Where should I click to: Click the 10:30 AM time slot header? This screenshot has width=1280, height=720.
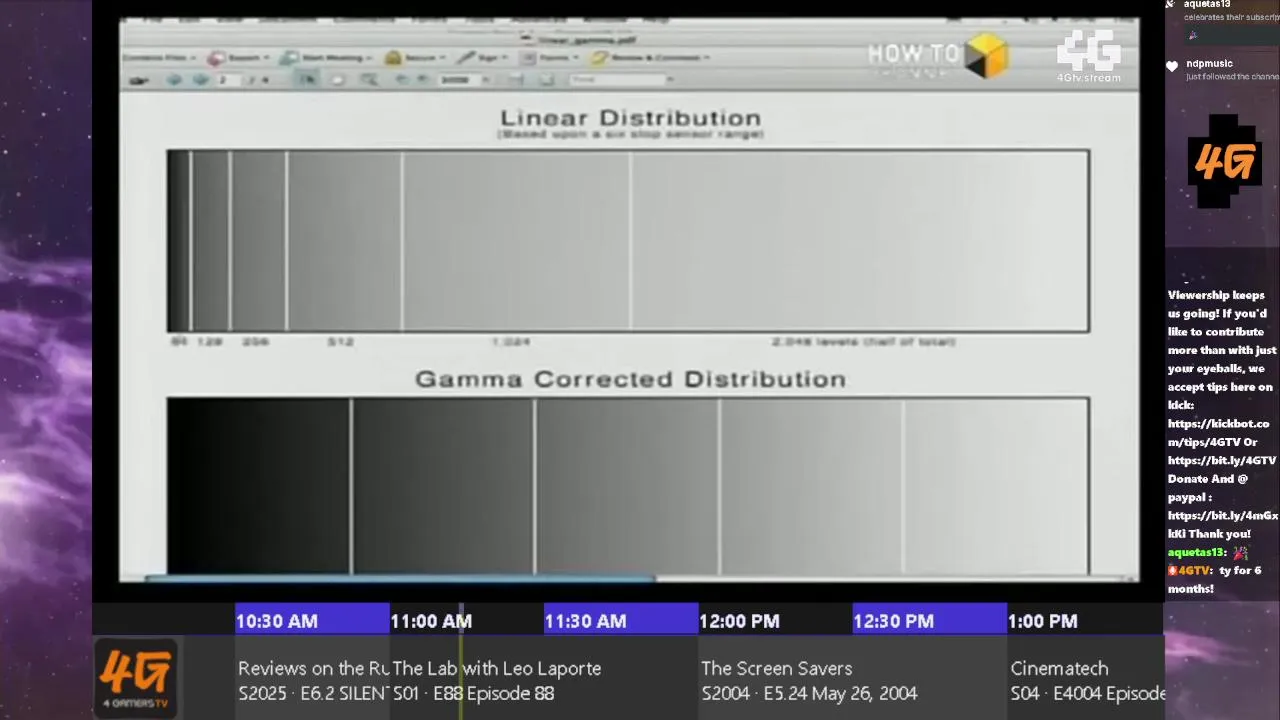tap(312, 620)
